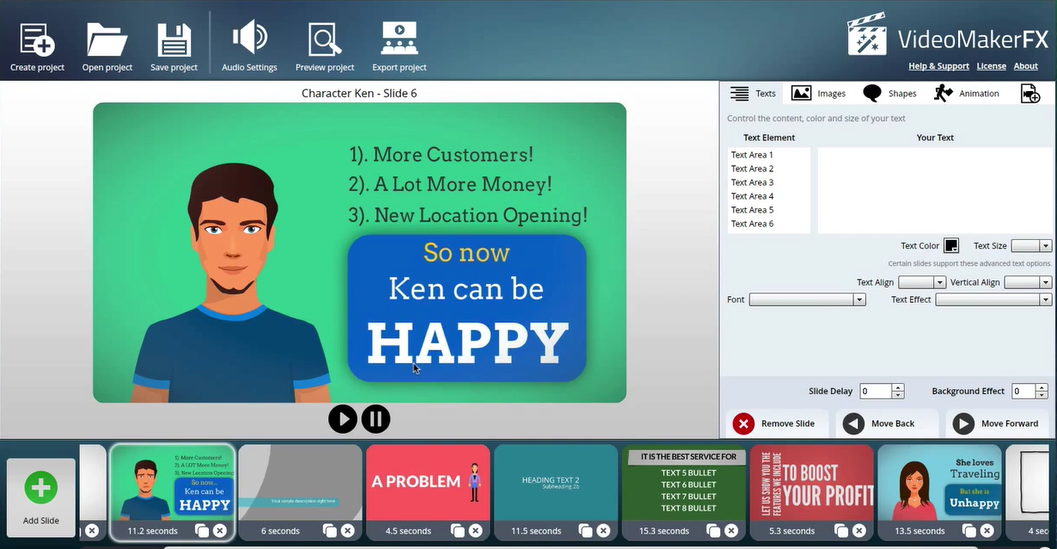1057x549 pixels.
Task: Open the Text Color swatch
Action: [x=951, y=246]
